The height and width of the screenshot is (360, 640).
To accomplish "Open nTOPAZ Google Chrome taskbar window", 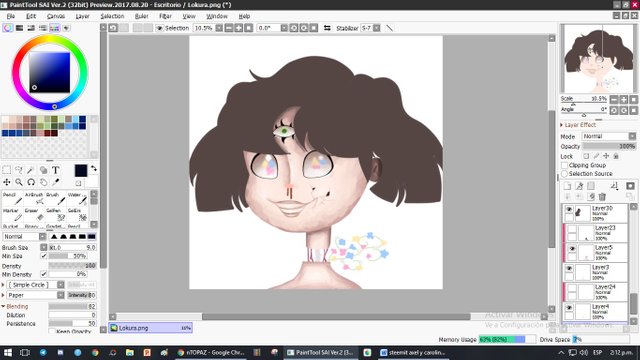I will tap(211, 352).
